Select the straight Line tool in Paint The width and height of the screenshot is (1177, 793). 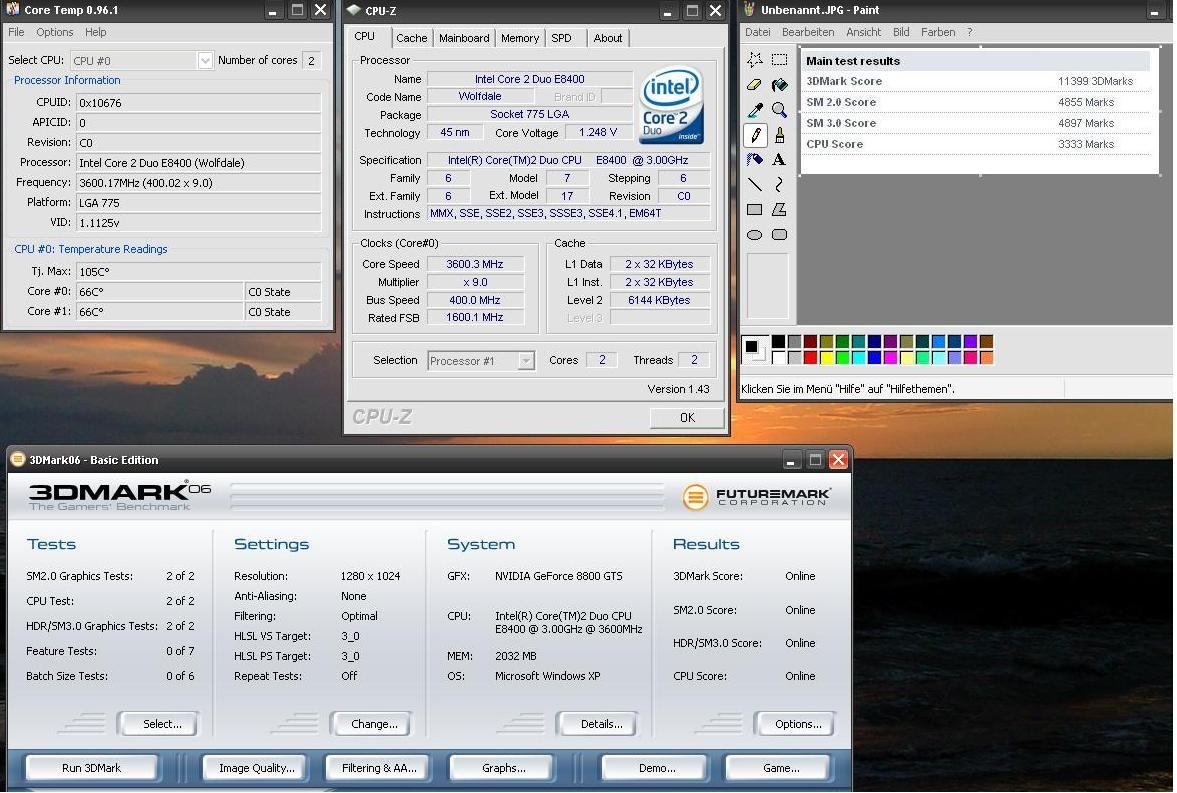tap(754, 184)
